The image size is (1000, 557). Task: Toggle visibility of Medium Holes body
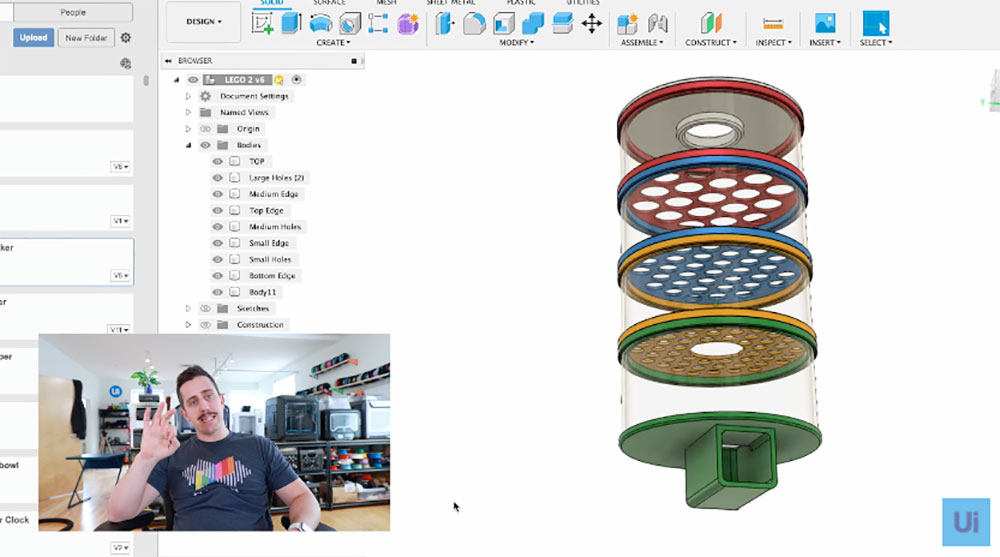pos(218,227)
